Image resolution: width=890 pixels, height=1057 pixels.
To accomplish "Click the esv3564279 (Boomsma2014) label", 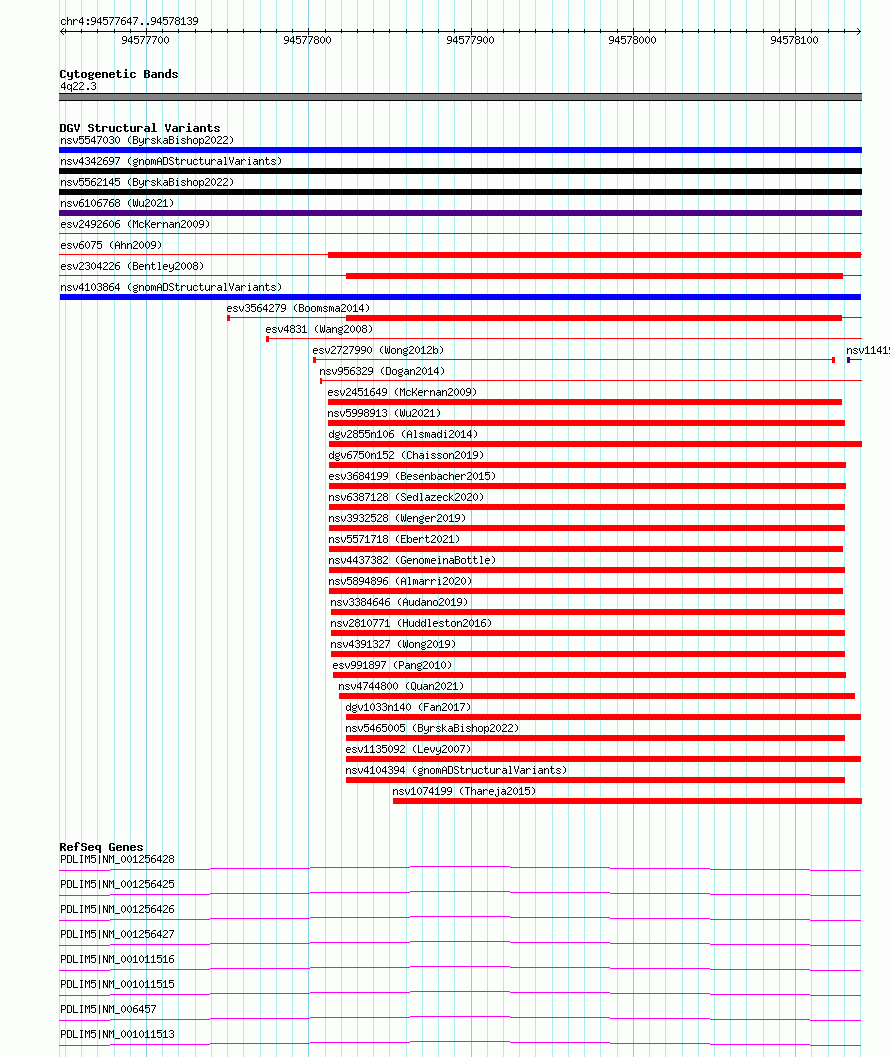I will click(298, 308).
